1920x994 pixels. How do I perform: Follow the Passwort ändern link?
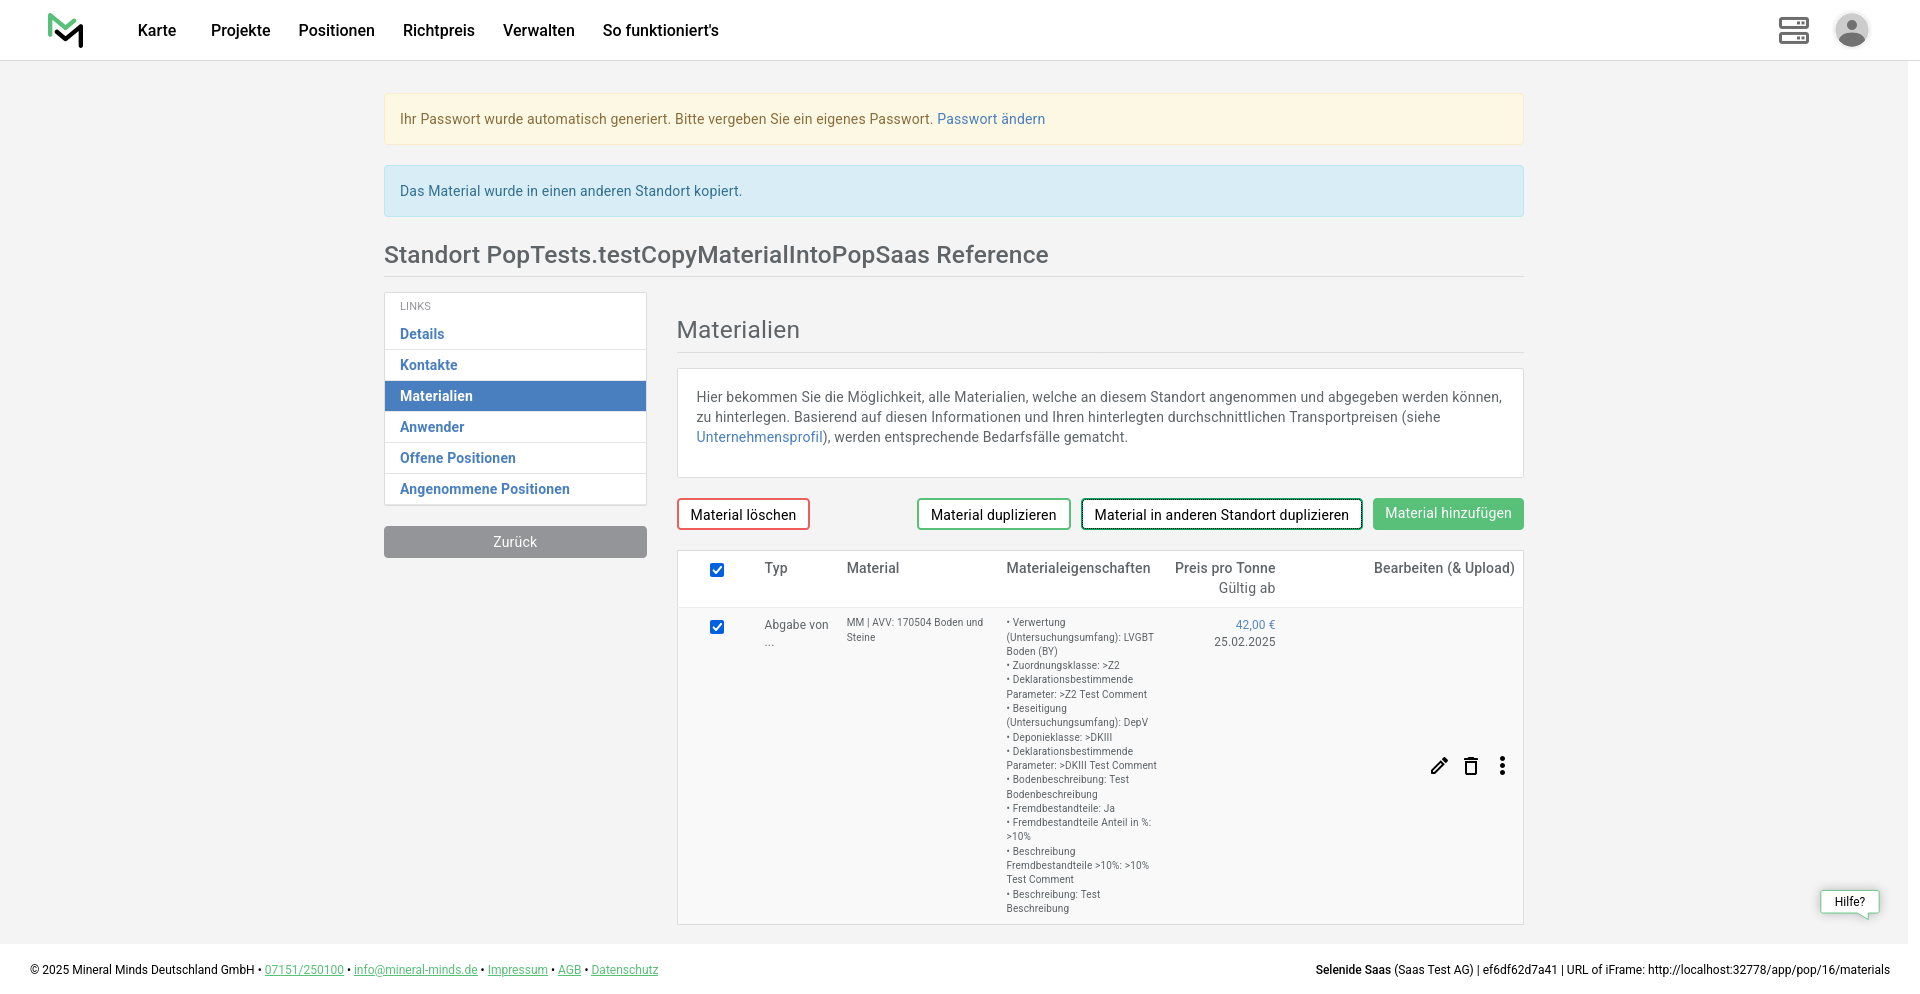tap(990, 119)
